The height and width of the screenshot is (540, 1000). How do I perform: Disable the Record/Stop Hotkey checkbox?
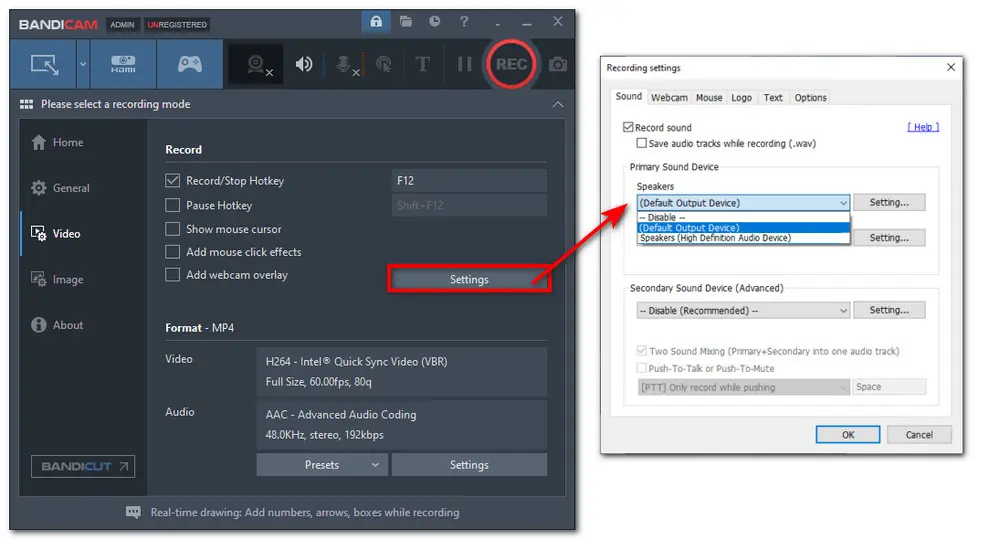(173, 181)
